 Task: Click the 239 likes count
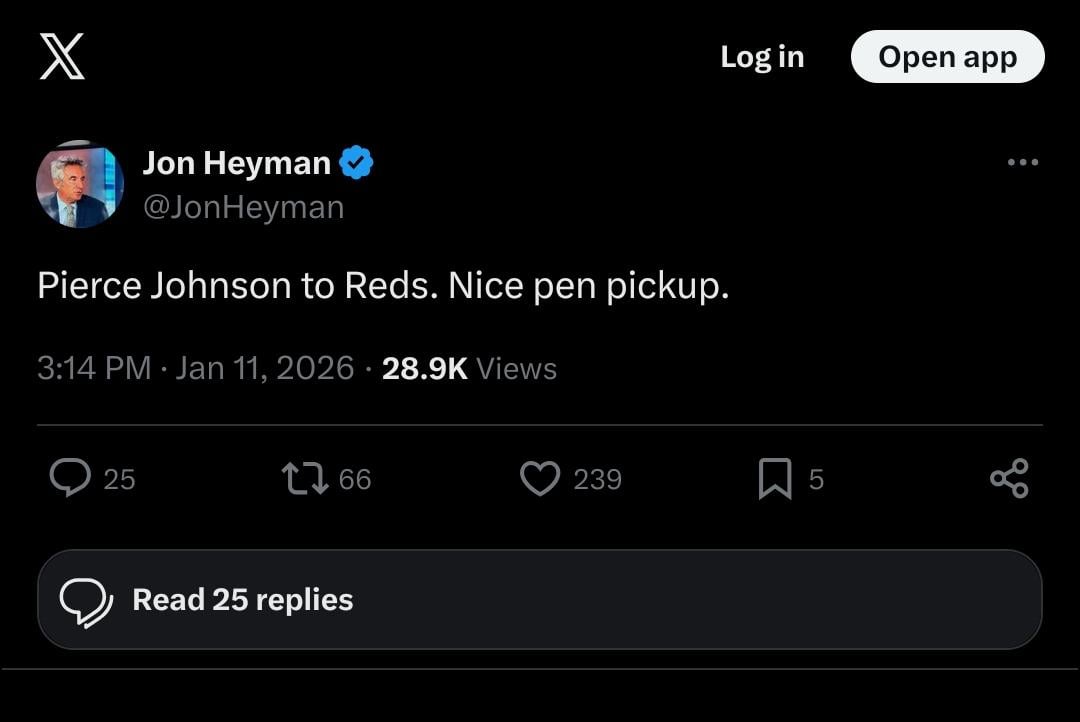(598, 479)
